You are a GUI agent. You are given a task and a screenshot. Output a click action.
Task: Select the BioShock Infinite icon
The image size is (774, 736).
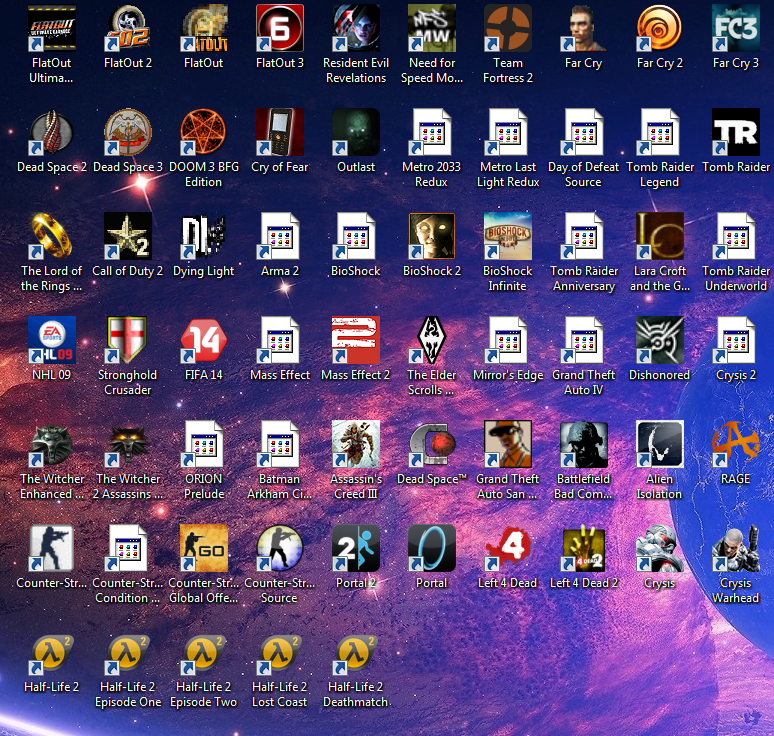[507, 237]
